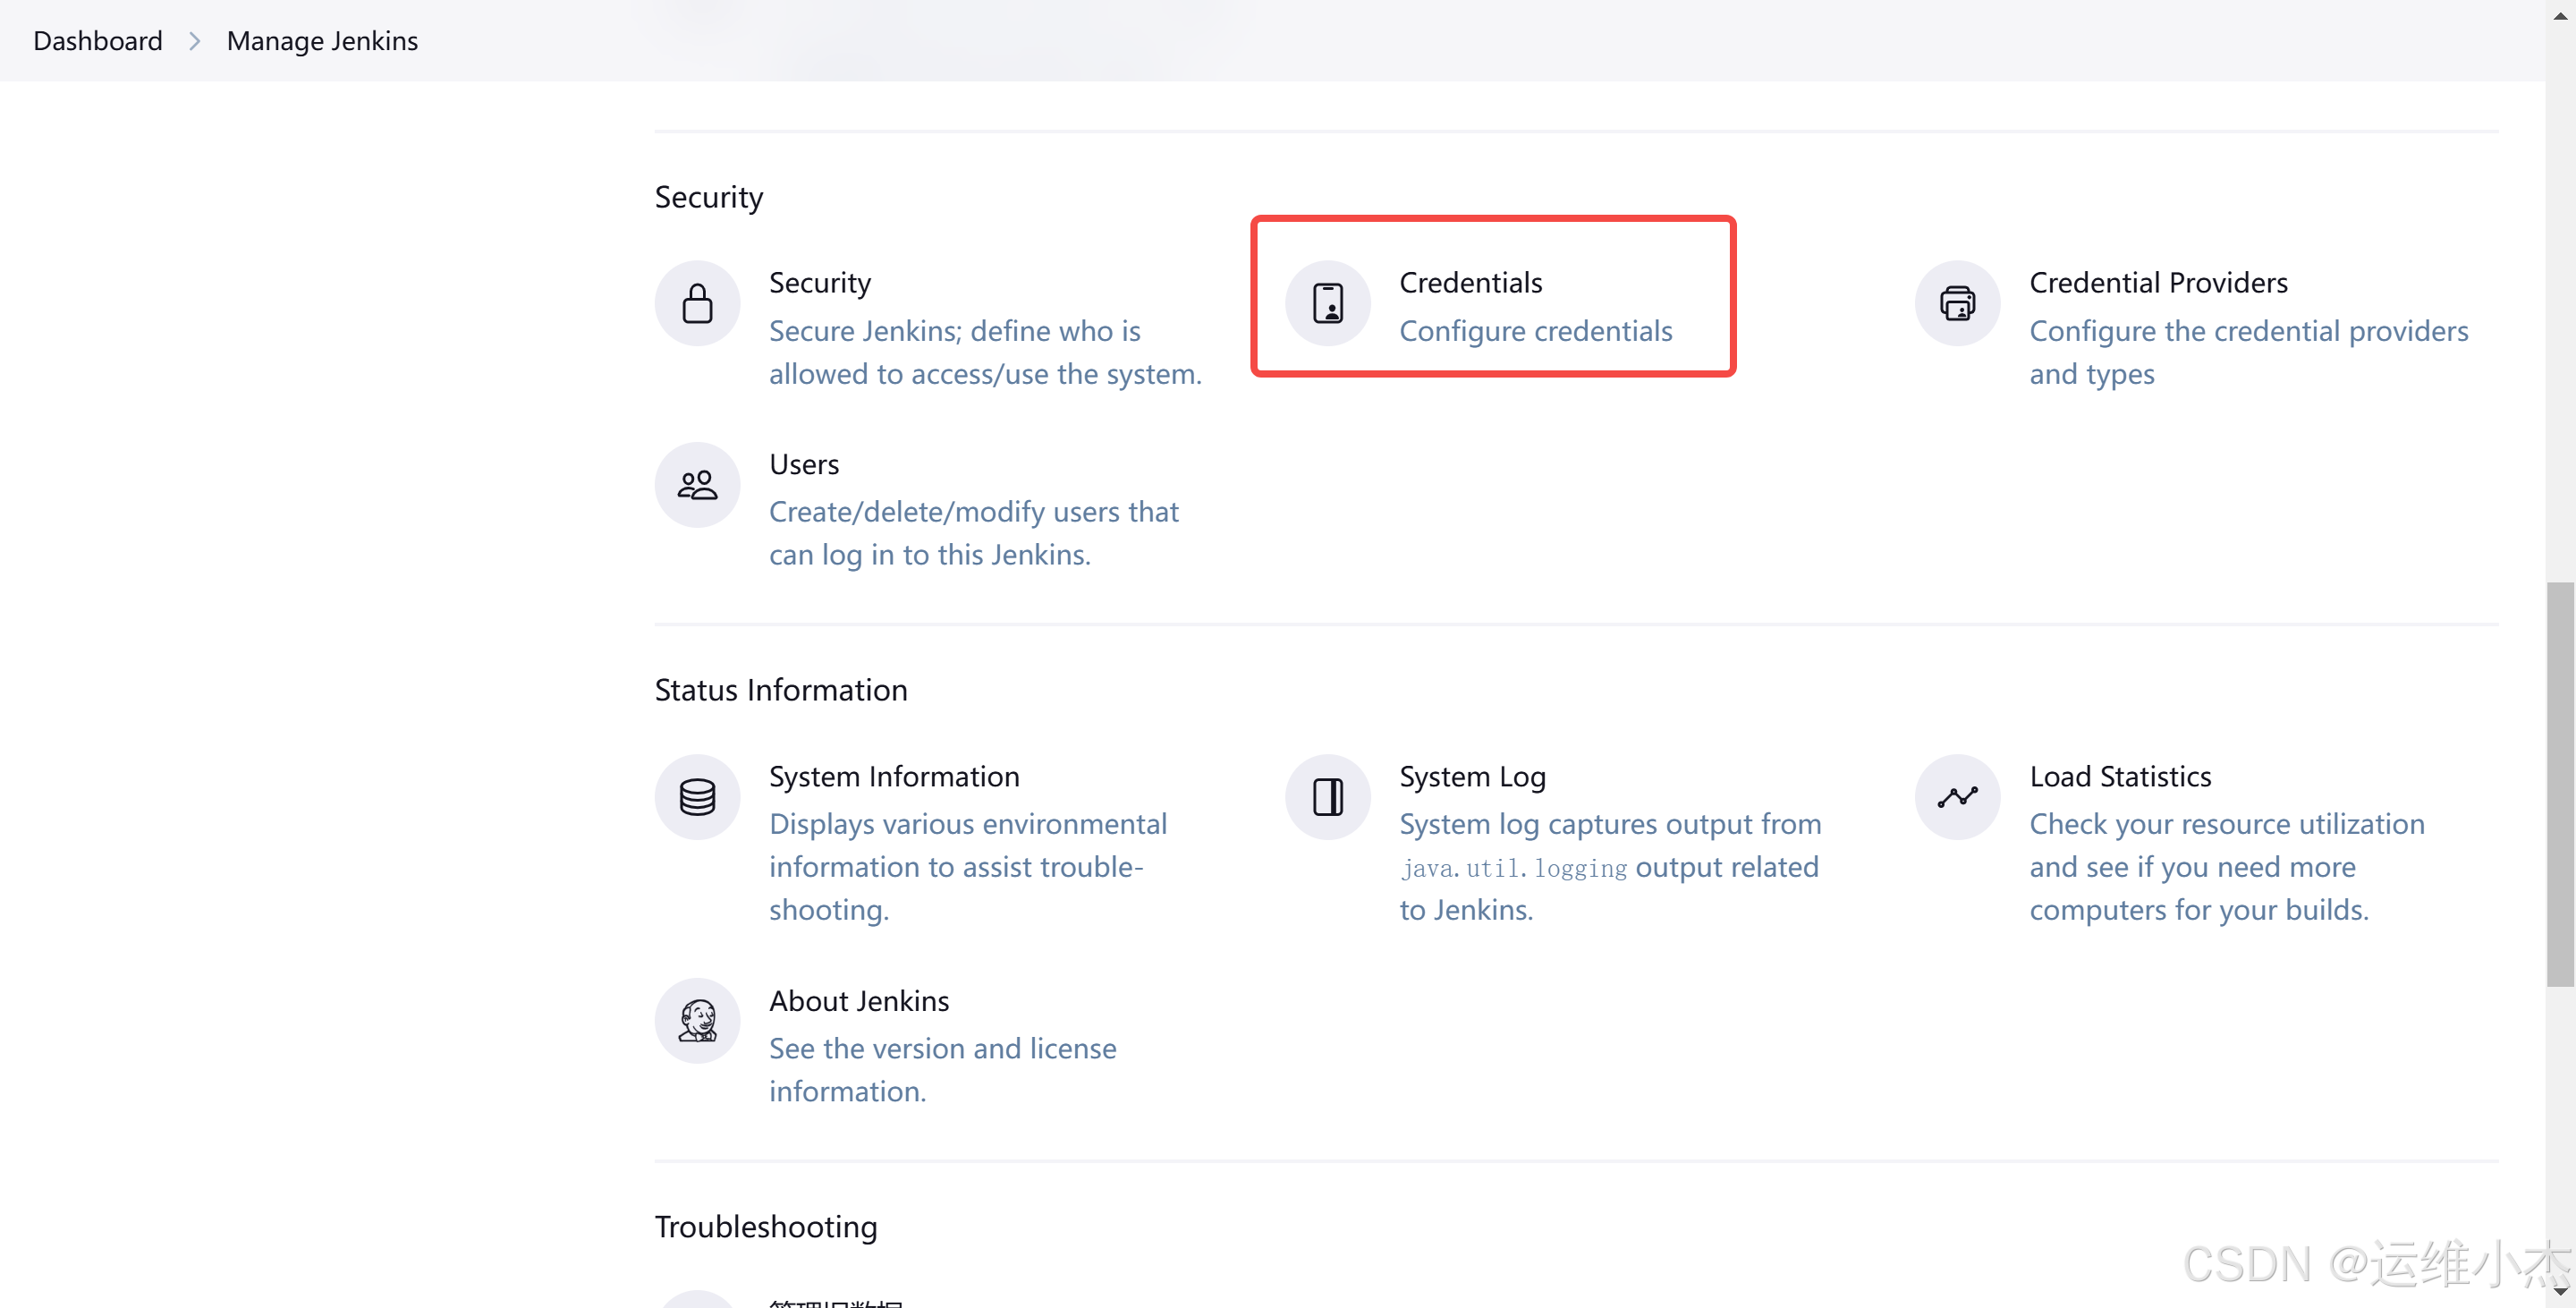The height and width of the screenshot is (1308, 2576).
Task: Click the About Jenkins butler icon
Action: [x=697, y=1021]
